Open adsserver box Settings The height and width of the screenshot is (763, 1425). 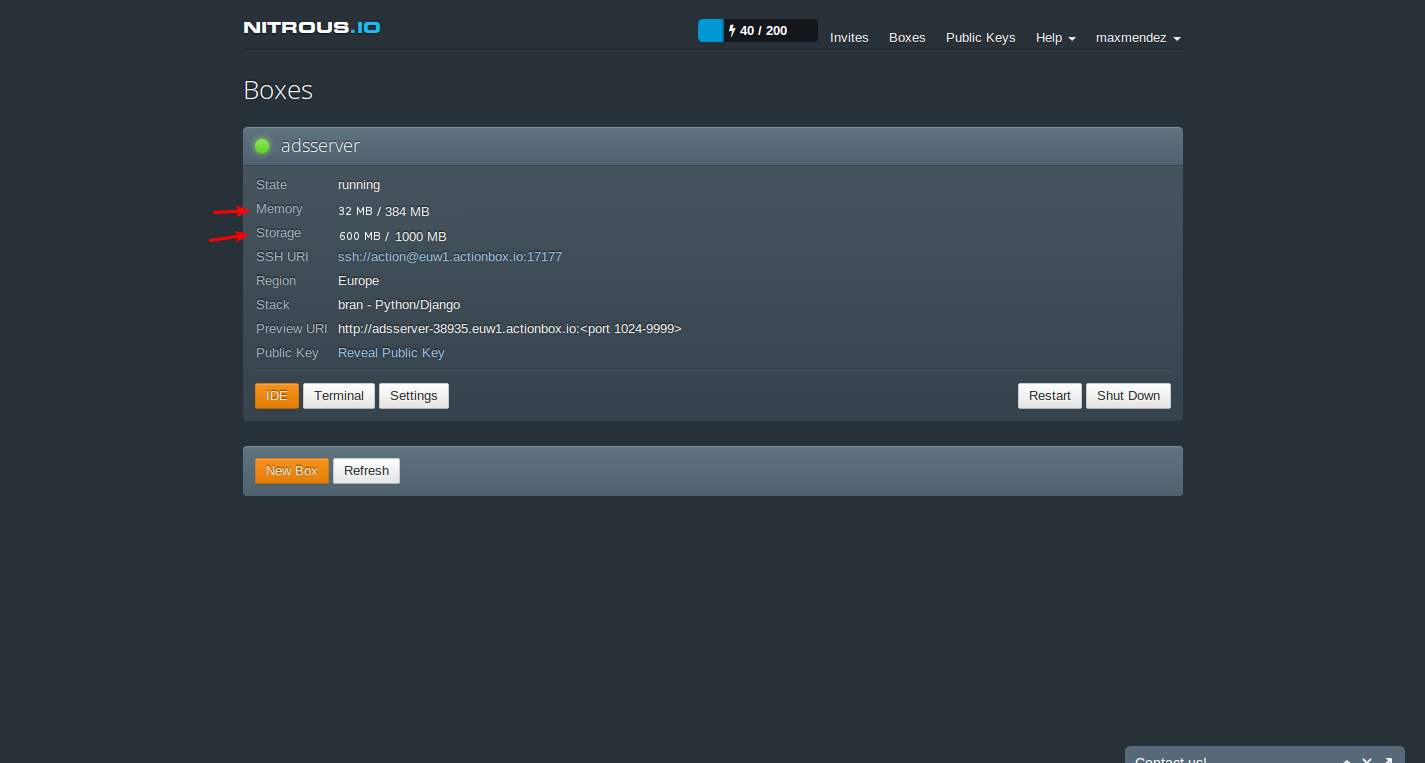[414, 396]
